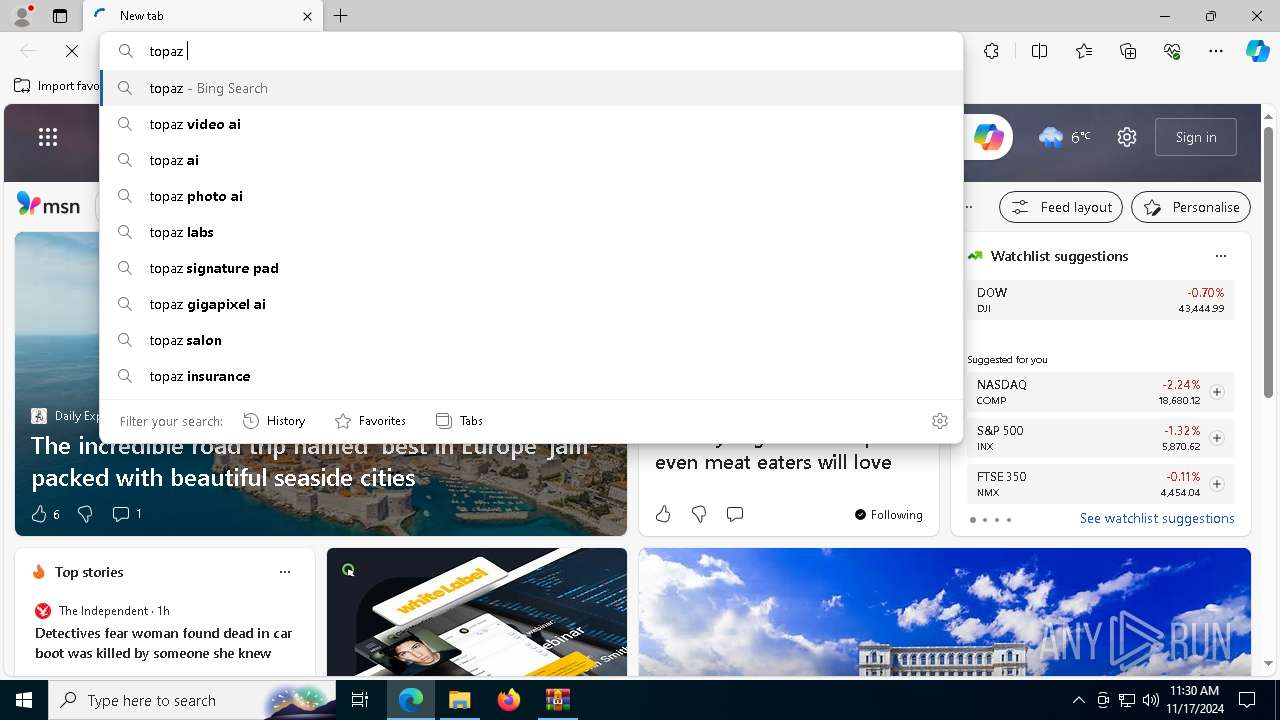1280x720 pixels.
Task: Open Browser essentials heart icon
Action: [x=1172, y=51]
